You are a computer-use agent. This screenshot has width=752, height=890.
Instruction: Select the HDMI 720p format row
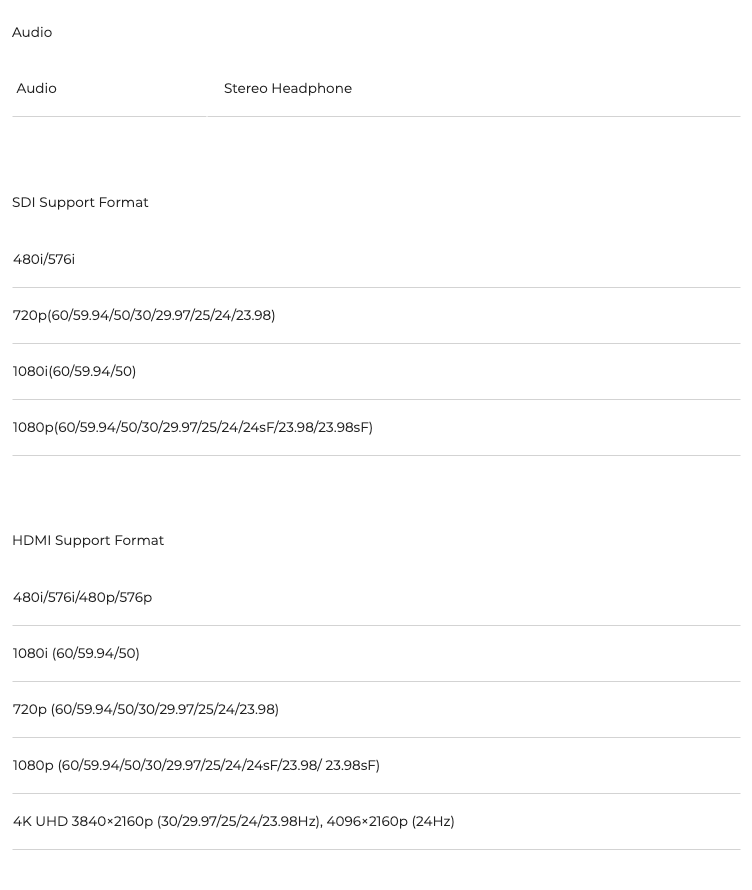click(376, 710)
